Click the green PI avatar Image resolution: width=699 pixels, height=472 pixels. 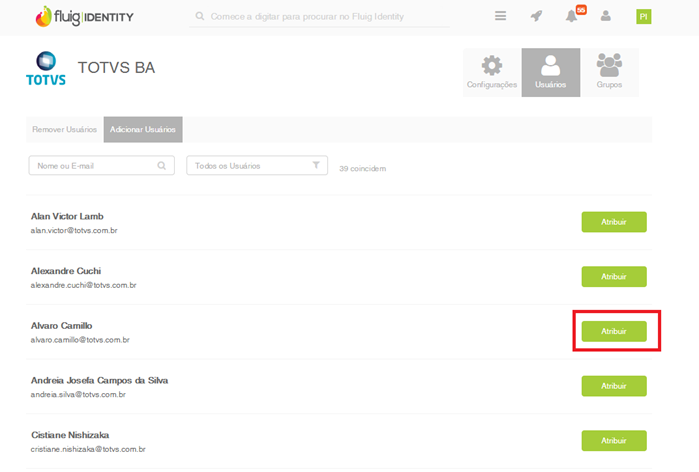[643, 16]
